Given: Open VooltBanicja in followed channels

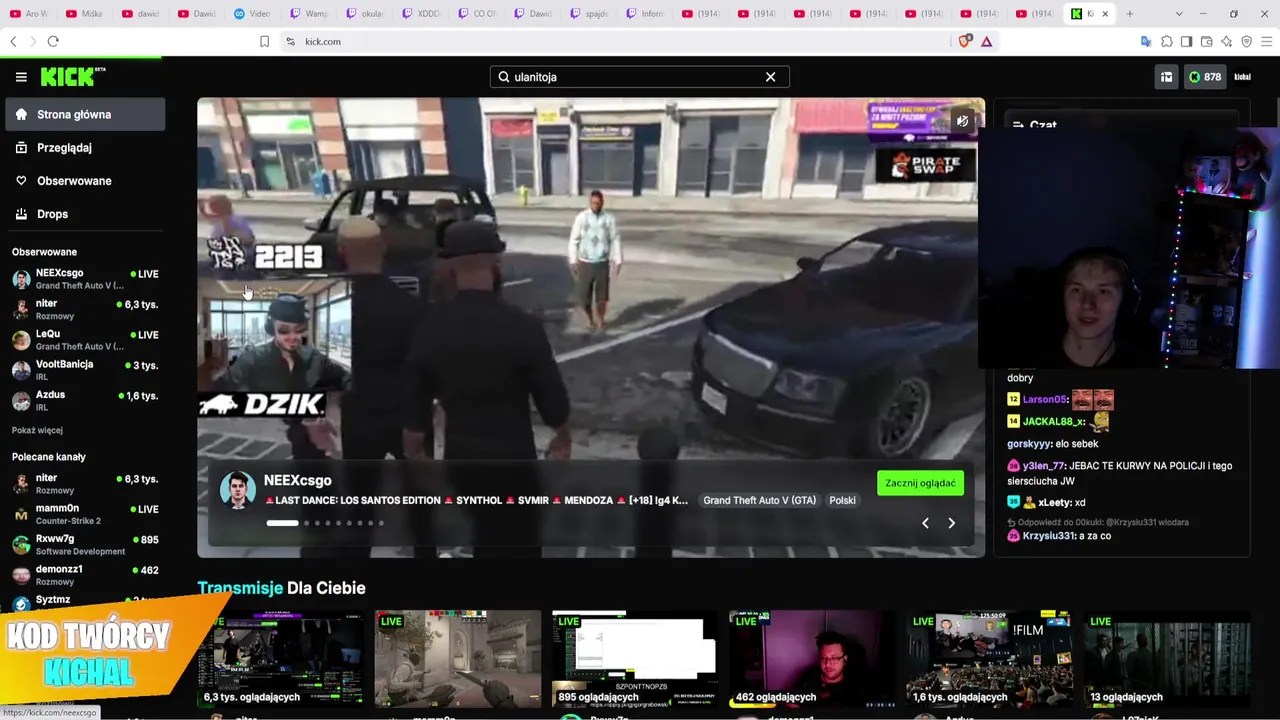Looking at the screenshot, I should [x=85, y=370].
